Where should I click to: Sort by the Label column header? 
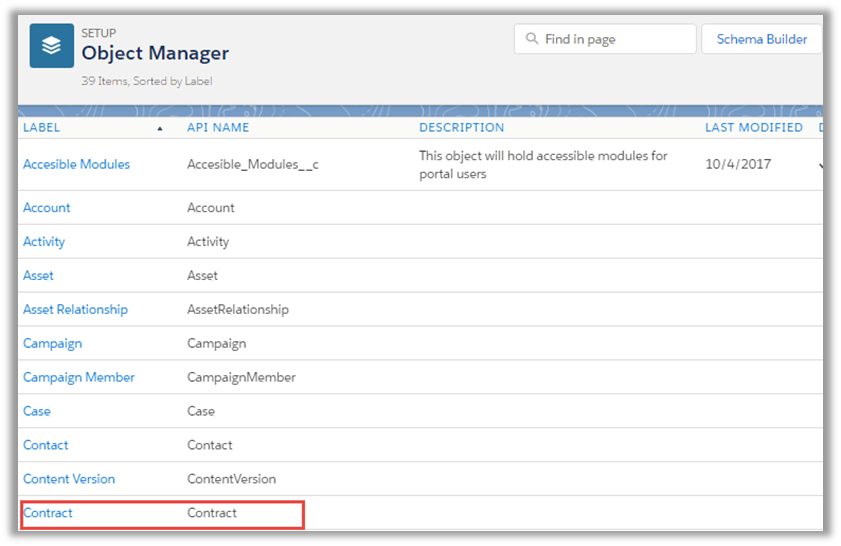42,128
